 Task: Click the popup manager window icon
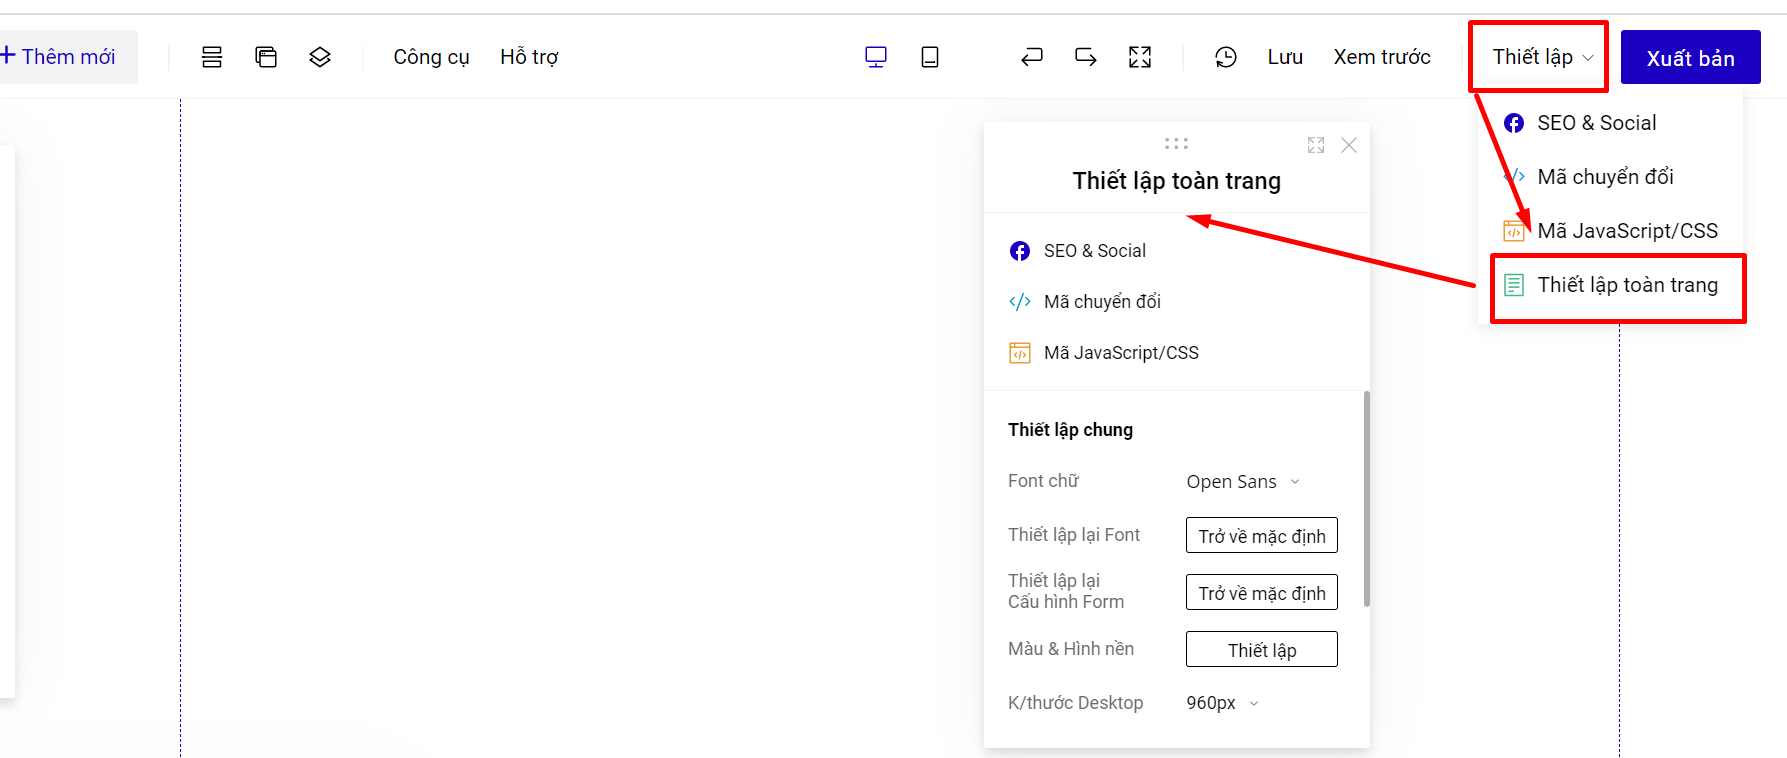click(266, 57)
